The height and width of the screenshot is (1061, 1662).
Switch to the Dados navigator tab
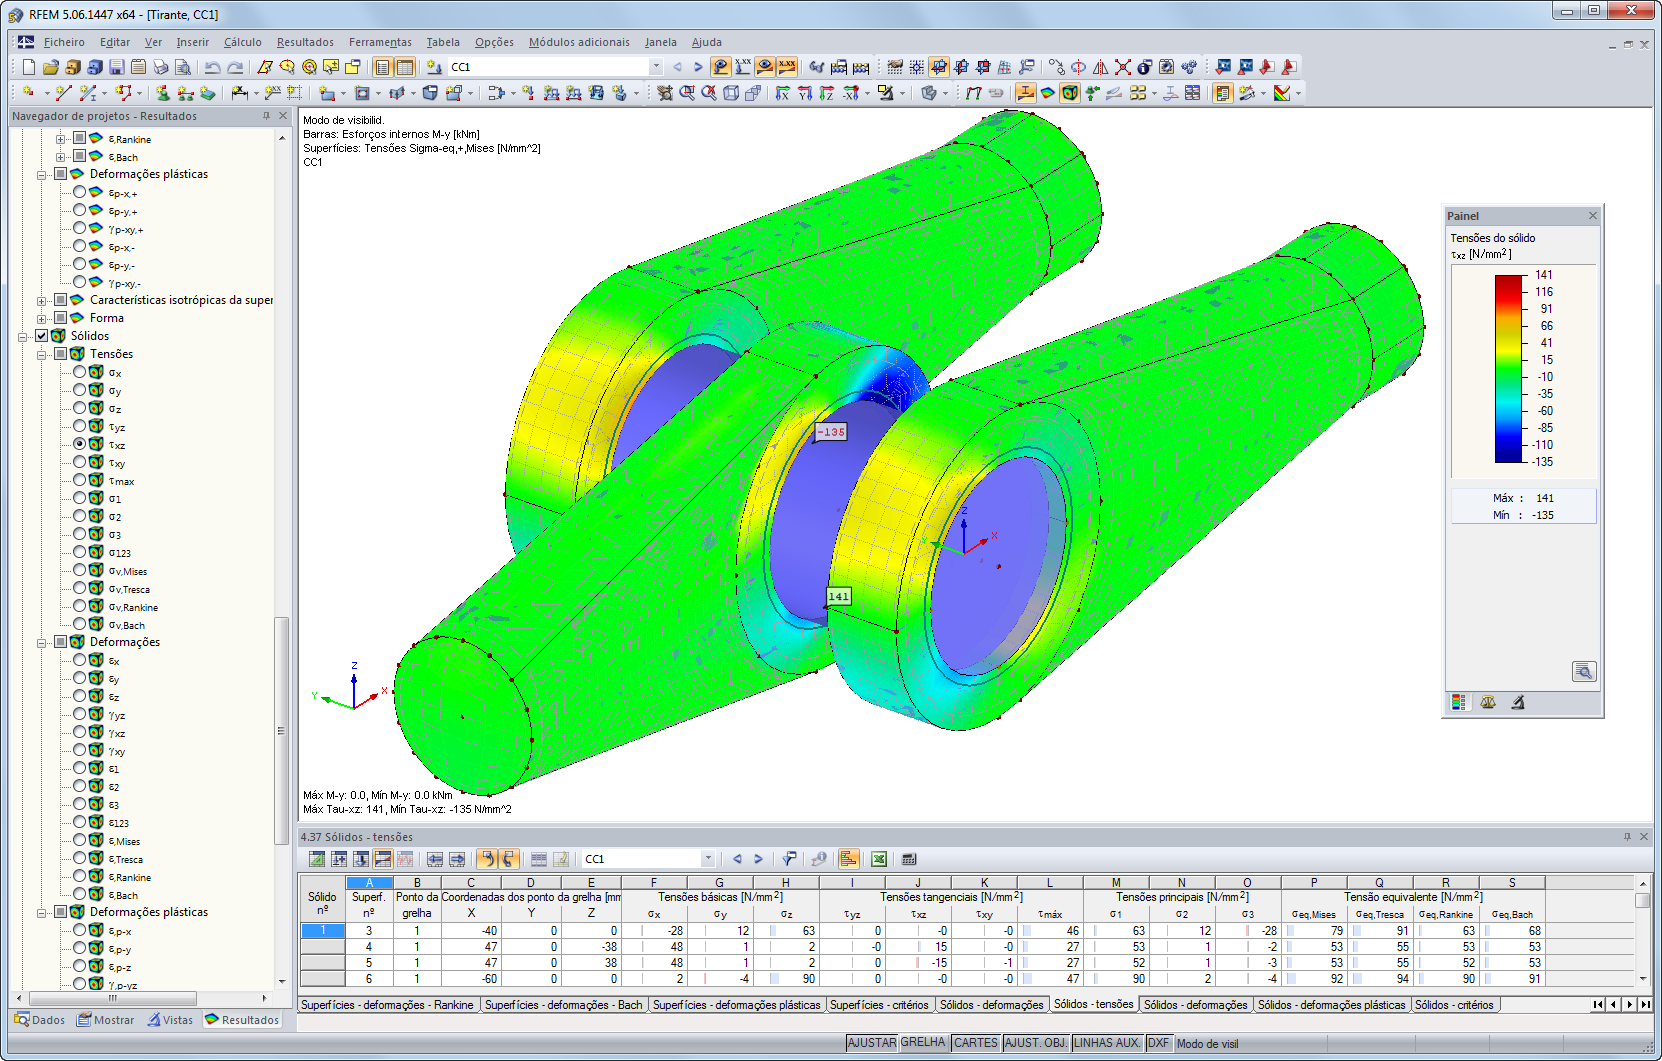[x=40, y=1020]
